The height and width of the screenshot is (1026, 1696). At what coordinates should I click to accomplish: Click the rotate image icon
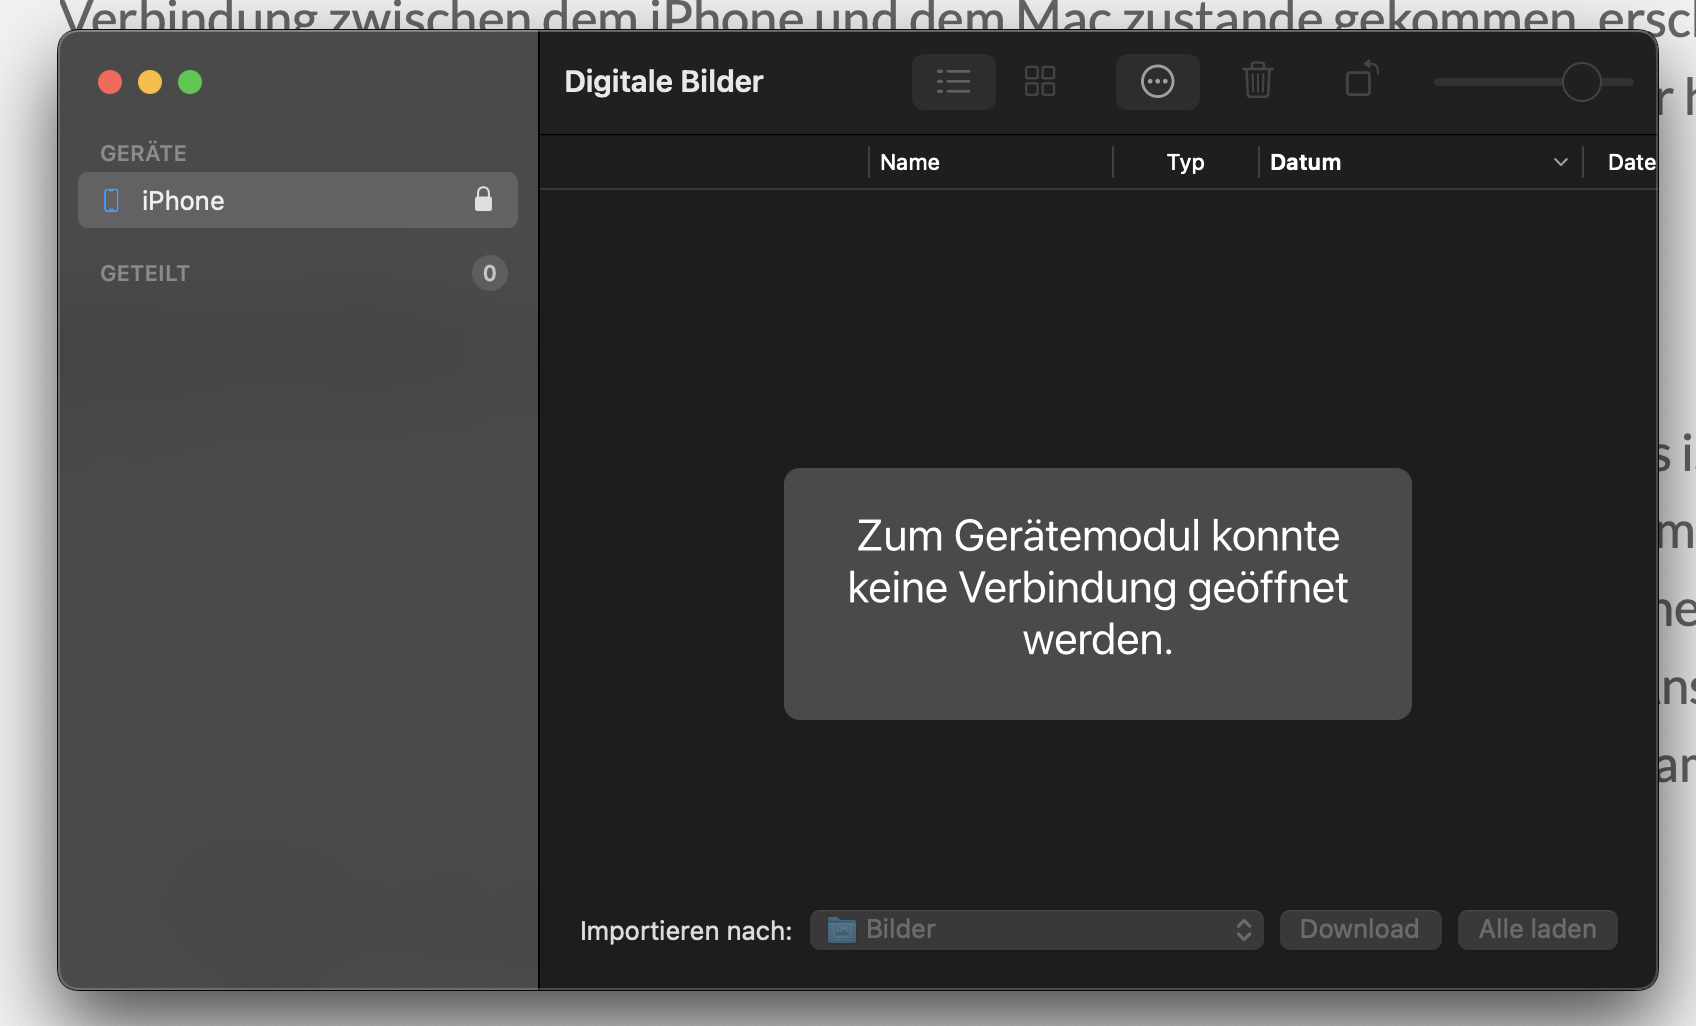point(1361,80)
